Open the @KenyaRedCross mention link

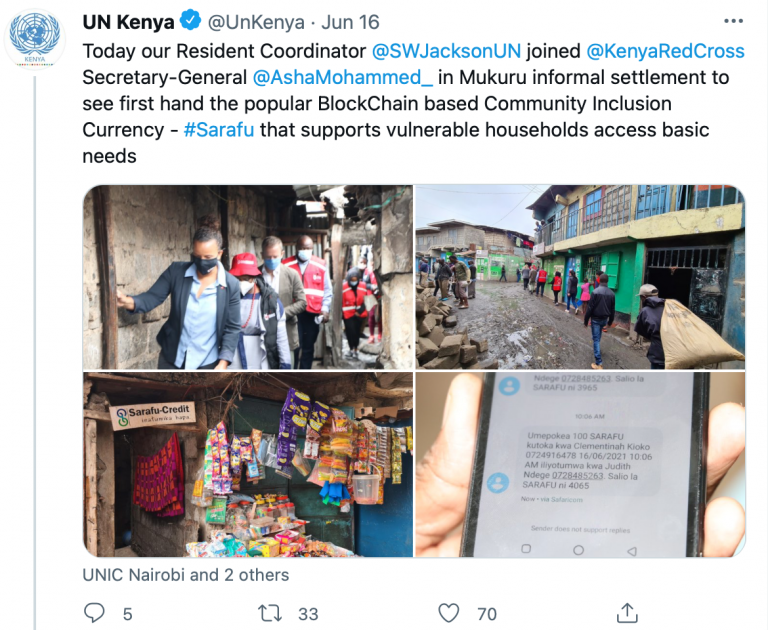point(665,51)
